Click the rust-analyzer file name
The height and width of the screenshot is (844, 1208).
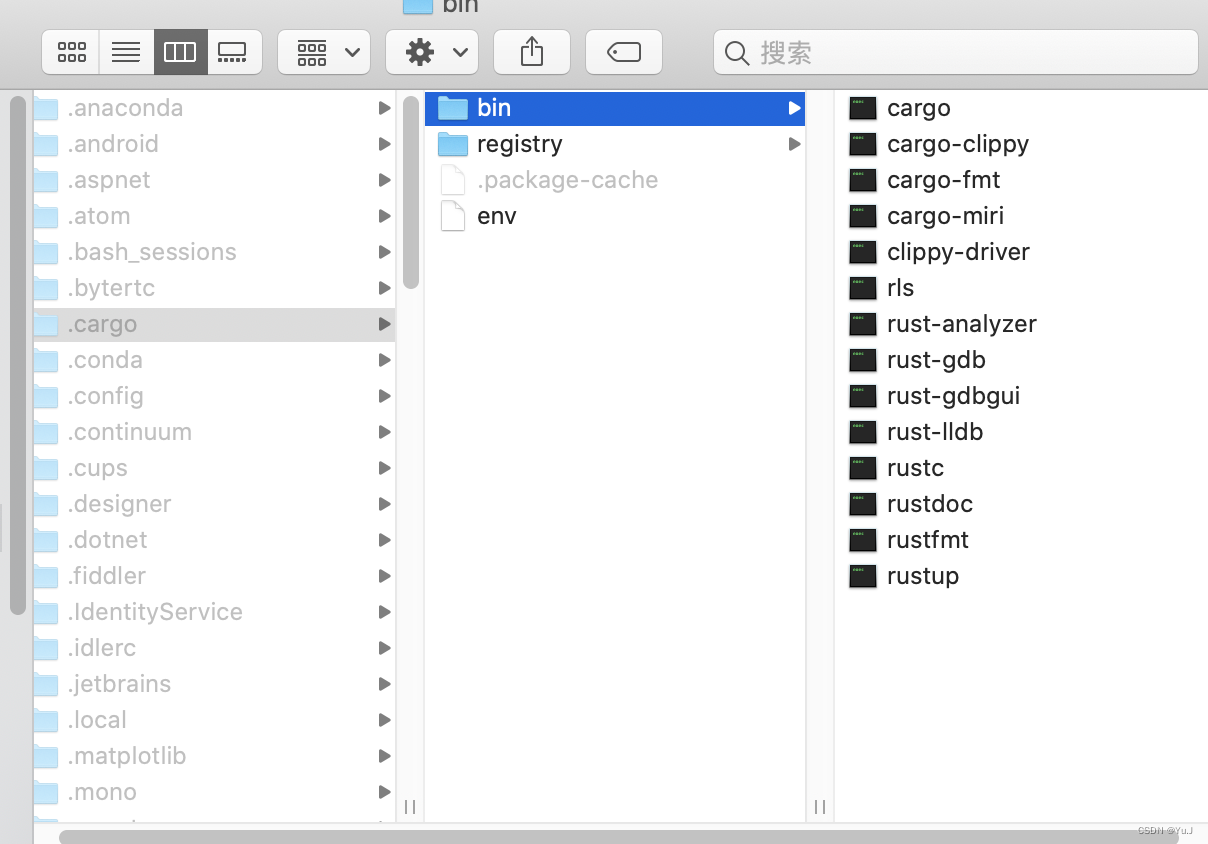click(x=962, y=324)
